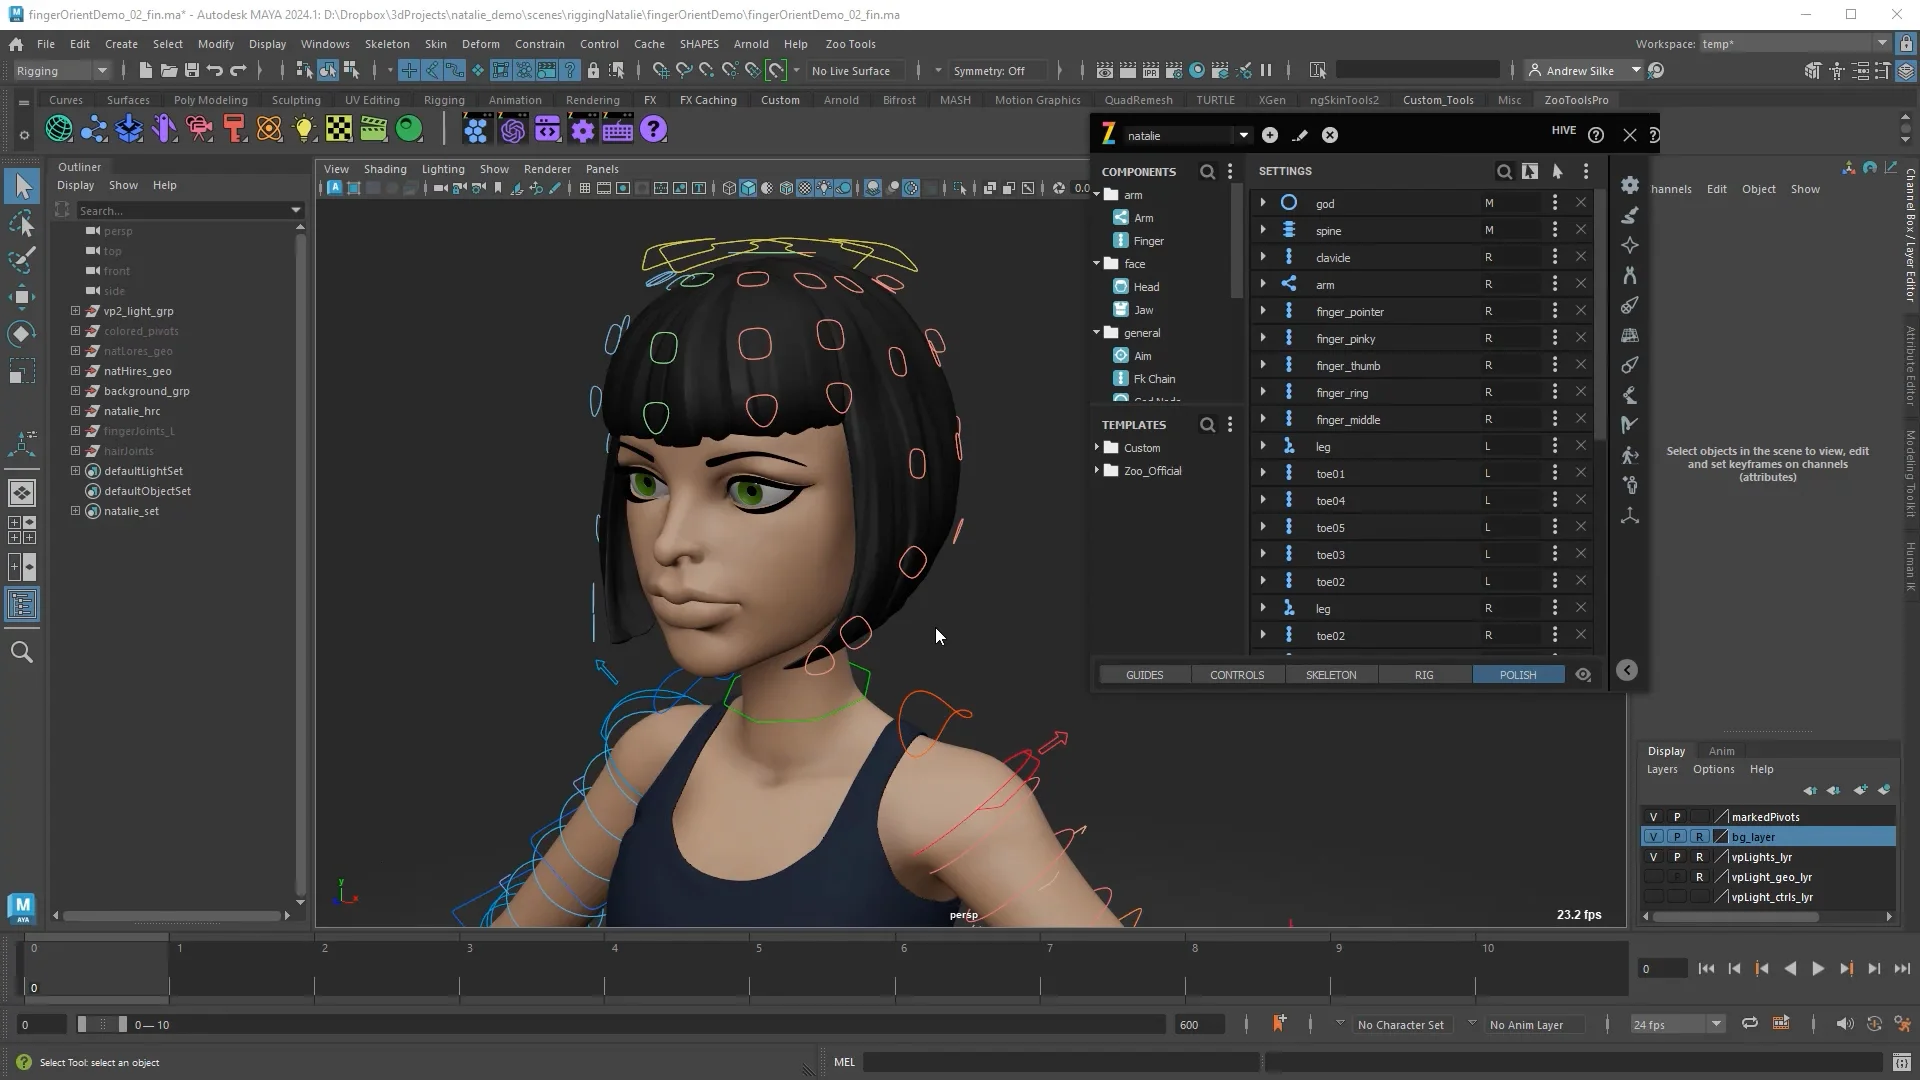Image resolution: width=1920 pixels, height=1080 pixels.
Task: Toggle visibility V of vpLights_lyr layer
Action: (1653, 857)
